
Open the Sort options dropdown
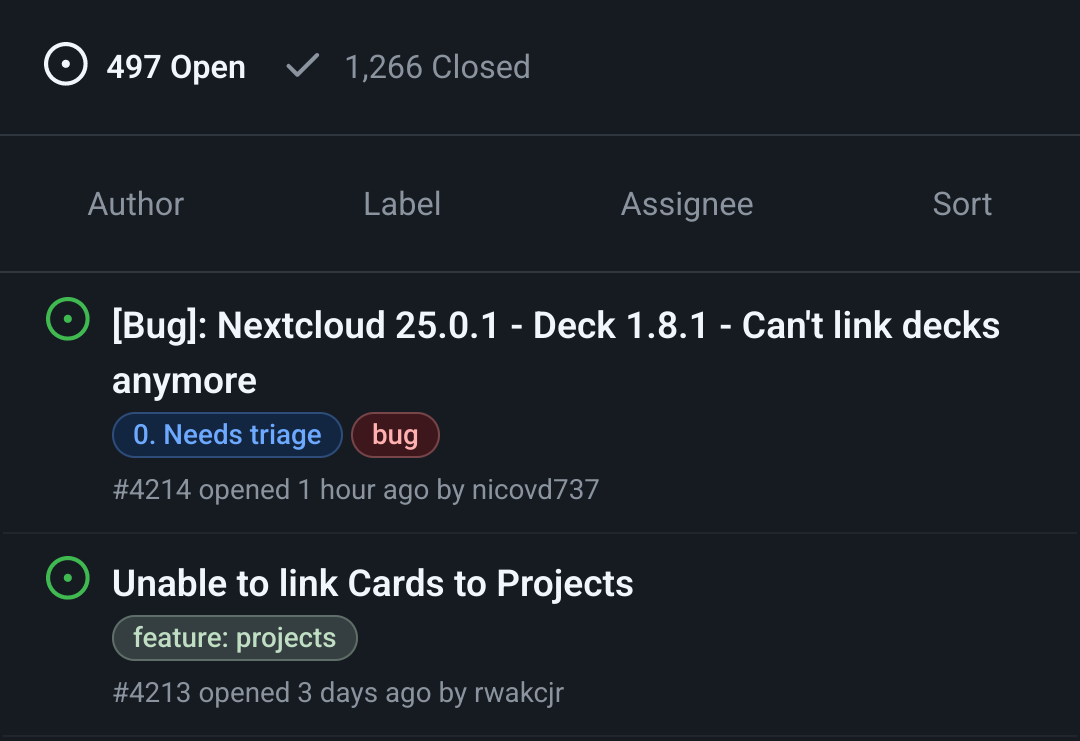961,203
